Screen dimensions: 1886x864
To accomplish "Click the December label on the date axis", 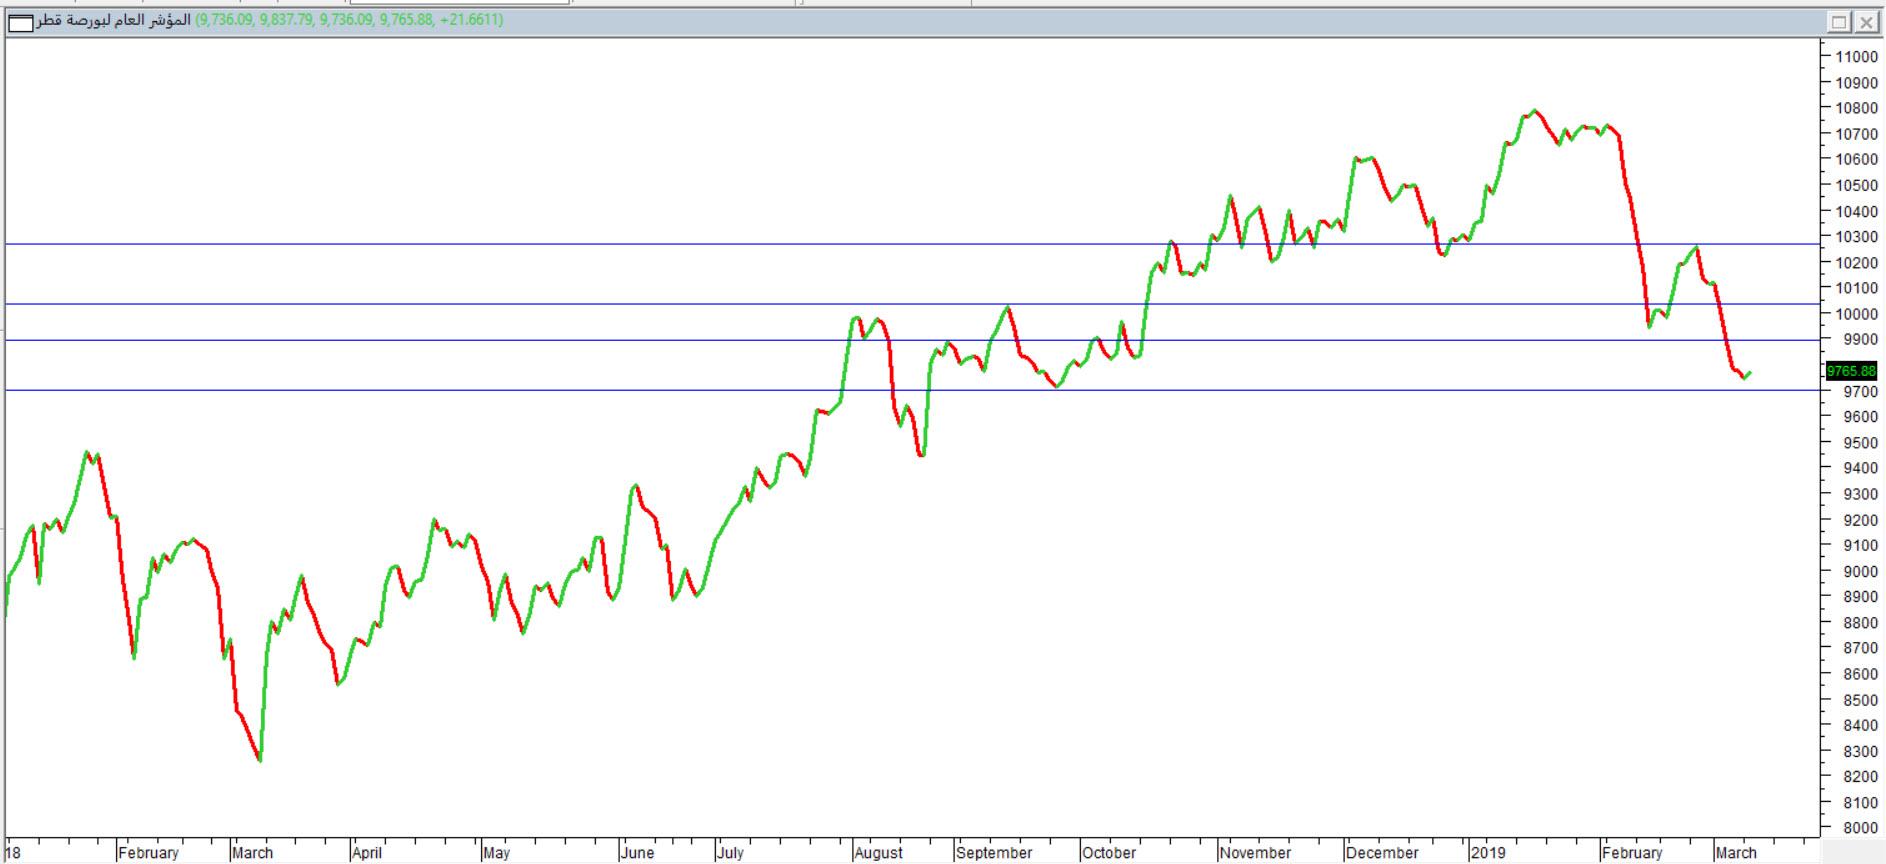I will tap(1382, 853).
